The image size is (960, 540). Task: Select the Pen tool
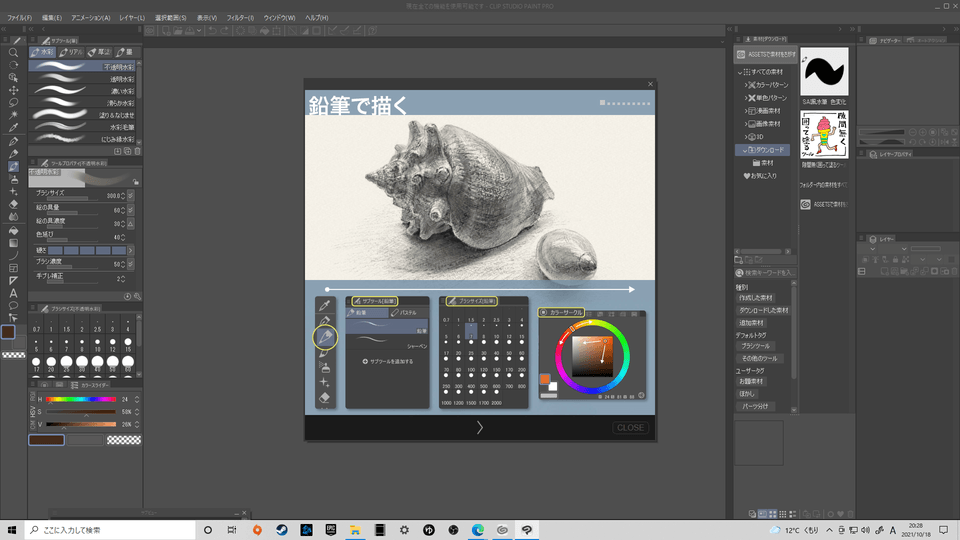[13, 141]
